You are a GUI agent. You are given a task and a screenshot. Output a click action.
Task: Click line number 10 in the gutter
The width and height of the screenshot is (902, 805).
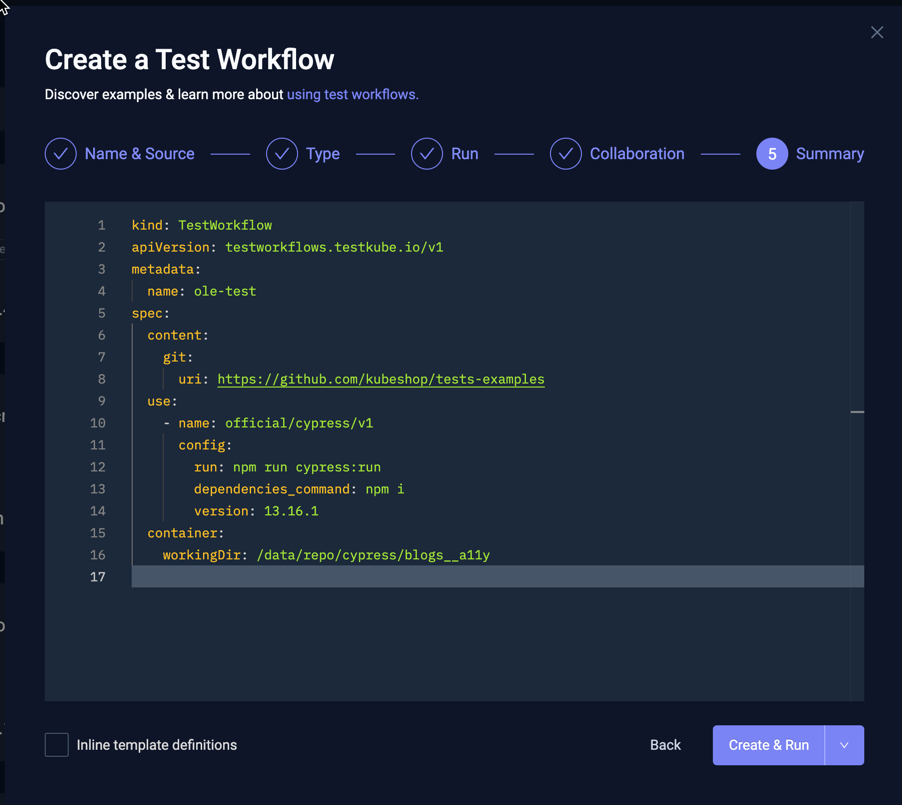pyautogui.click(x=99, y=423)
